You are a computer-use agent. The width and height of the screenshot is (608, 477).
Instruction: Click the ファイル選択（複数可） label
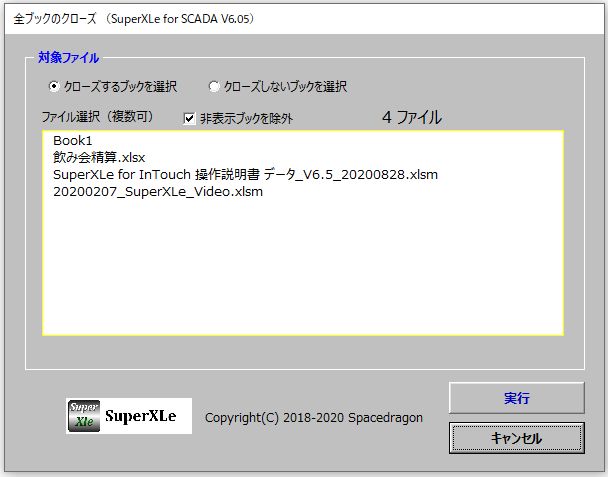(98, 116)
